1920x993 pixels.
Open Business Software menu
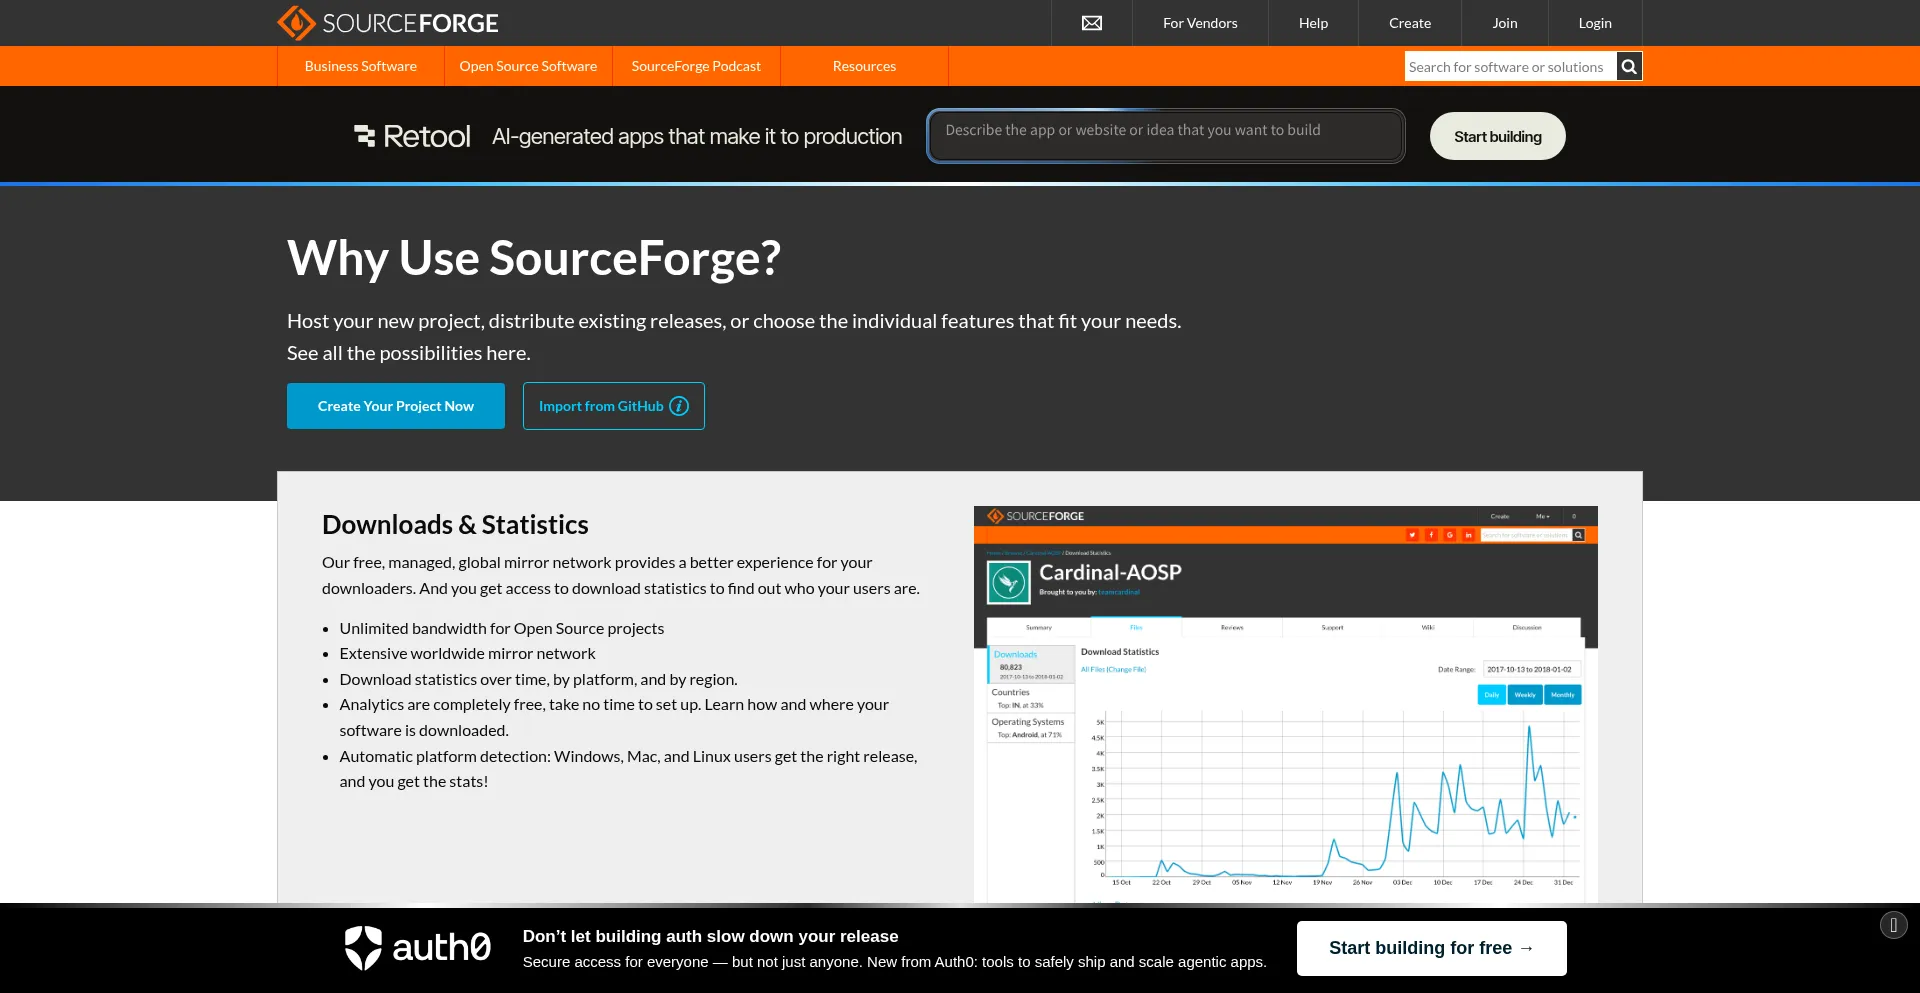[361, 66]
